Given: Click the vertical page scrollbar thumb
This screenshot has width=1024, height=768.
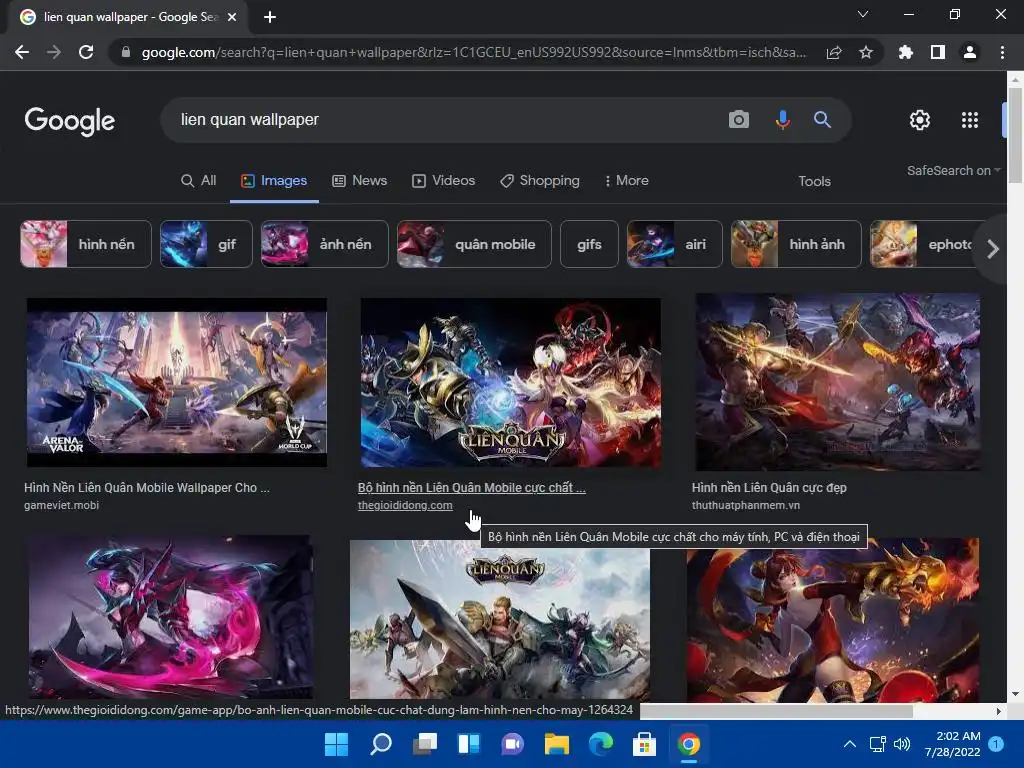Looking at the screenshot, I should point(1015,135).
